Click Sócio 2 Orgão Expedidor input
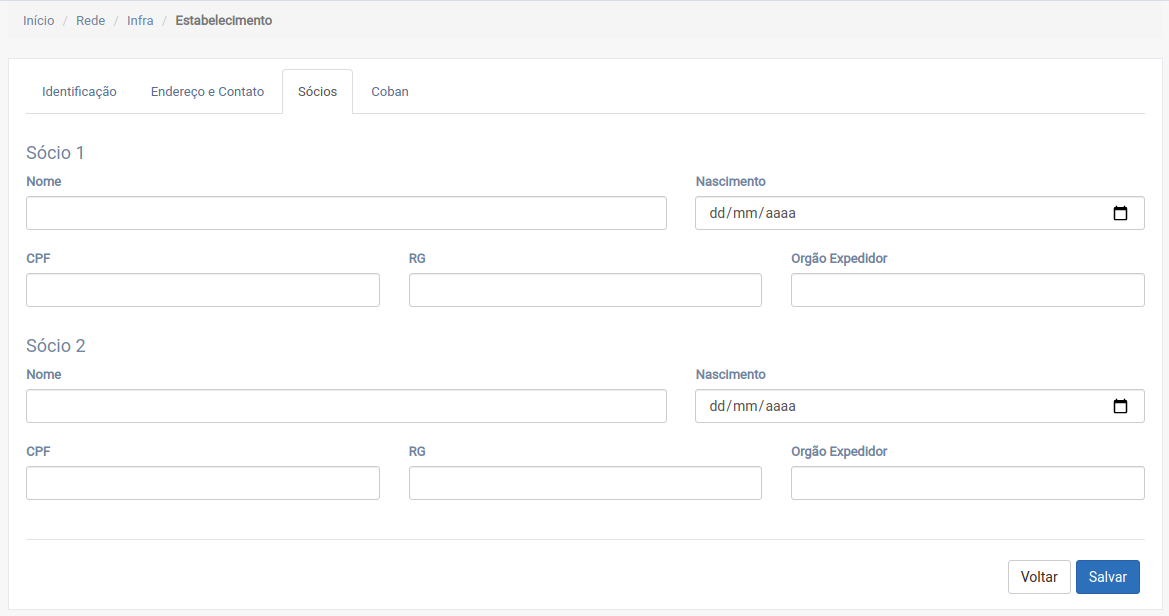 [967, 483]
